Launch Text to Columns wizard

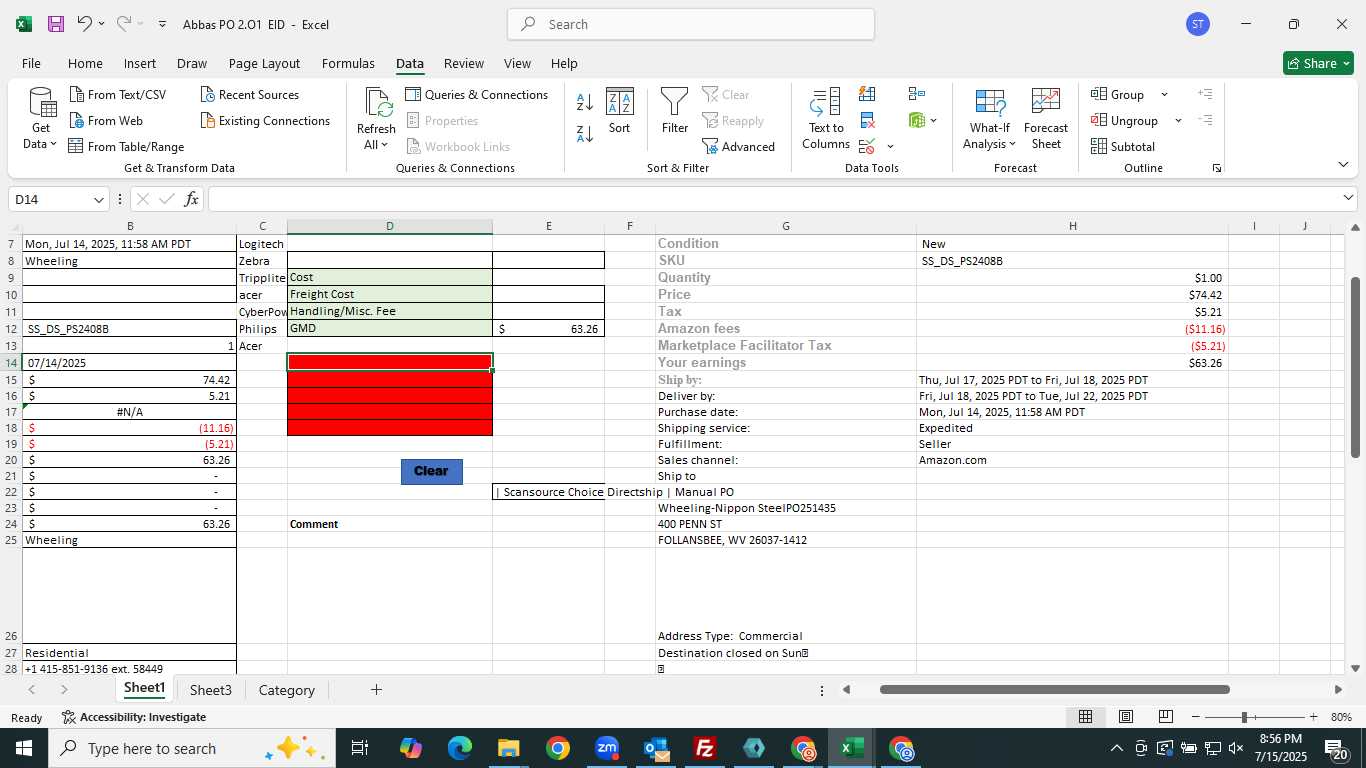tap(826, 118)
